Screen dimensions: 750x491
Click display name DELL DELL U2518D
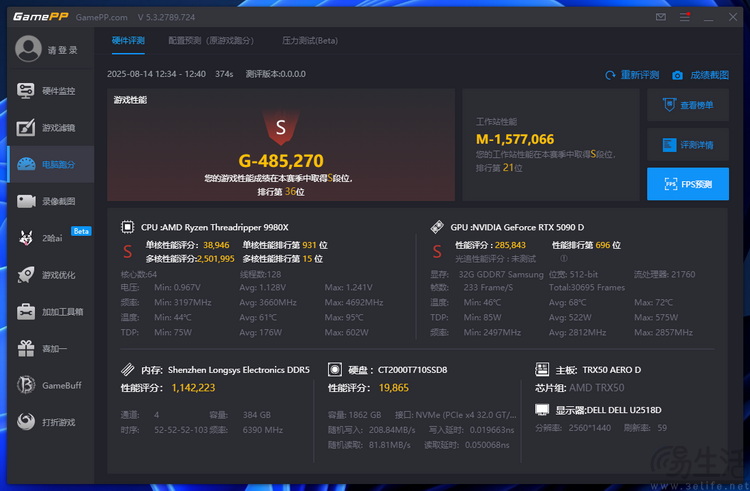tap(624, 410)
